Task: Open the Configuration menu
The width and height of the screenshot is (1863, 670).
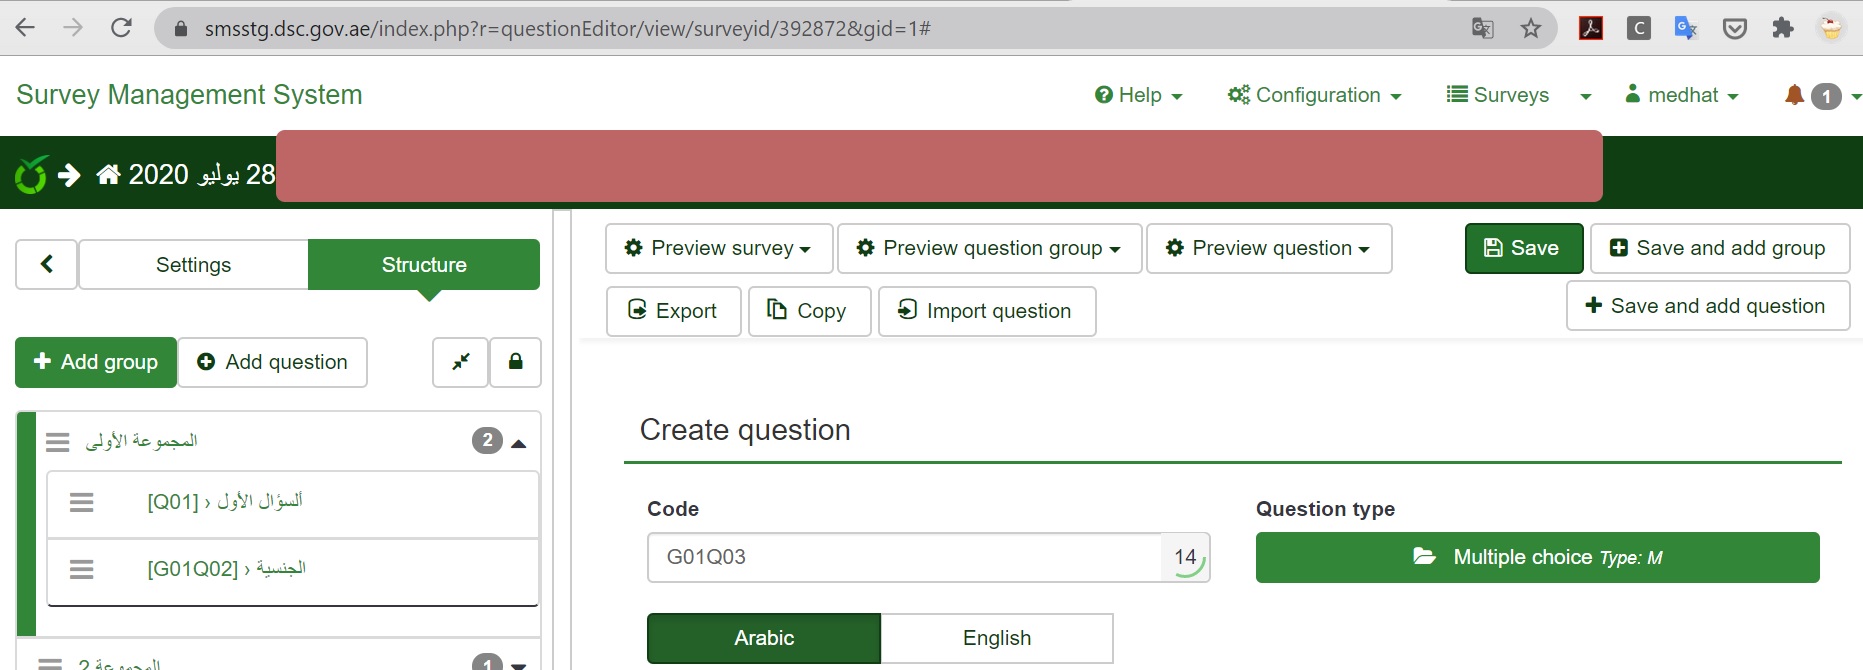Action: pyautogui.click(x=1314, y=95)
